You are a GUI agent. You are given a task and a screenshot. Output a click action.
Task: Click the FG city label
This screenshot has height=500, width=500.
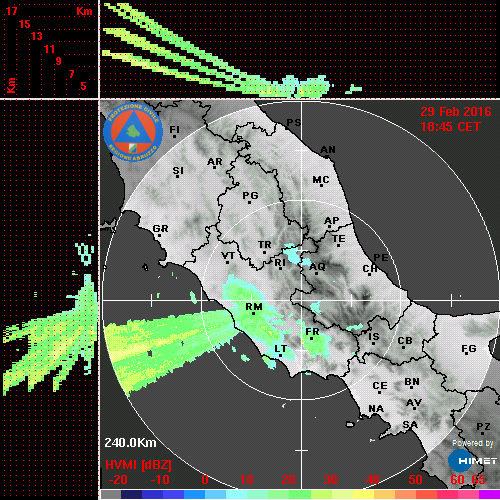(x=469, y=349)
